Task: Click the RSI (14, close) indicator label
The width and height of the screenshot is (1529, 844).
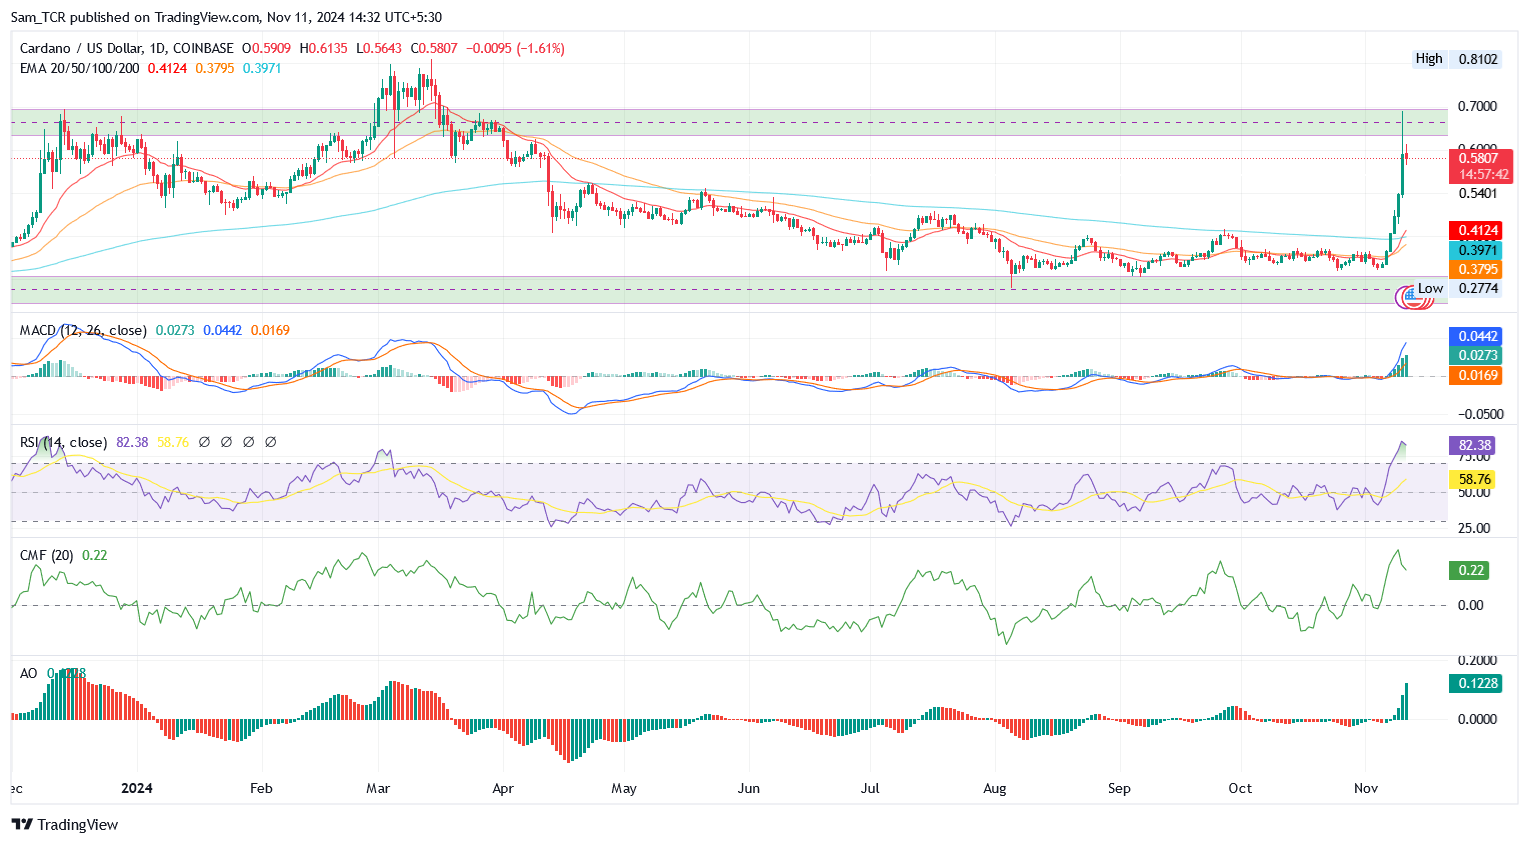Action: click(x=63, y=442)
